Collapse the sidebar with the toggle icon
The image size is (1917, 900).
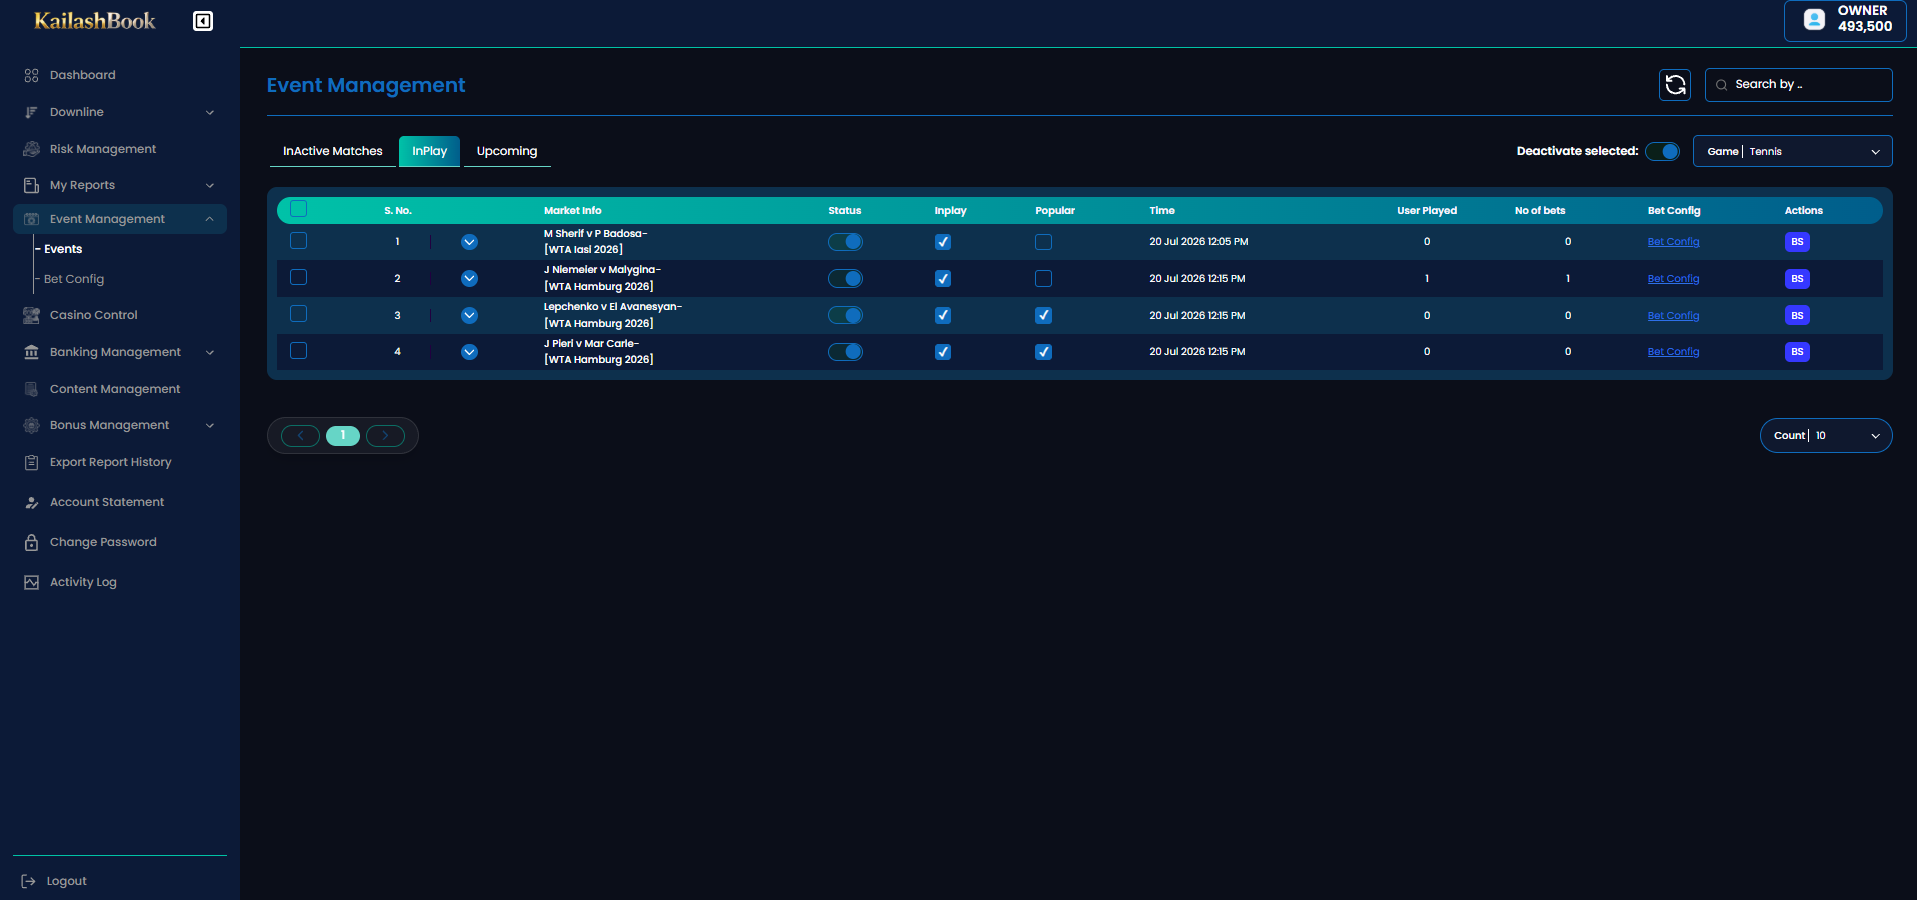coord(203,21)
